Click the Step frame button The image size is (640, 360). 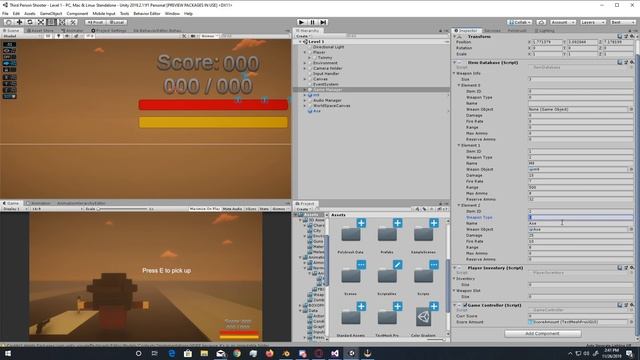click(x=323, y=22)
